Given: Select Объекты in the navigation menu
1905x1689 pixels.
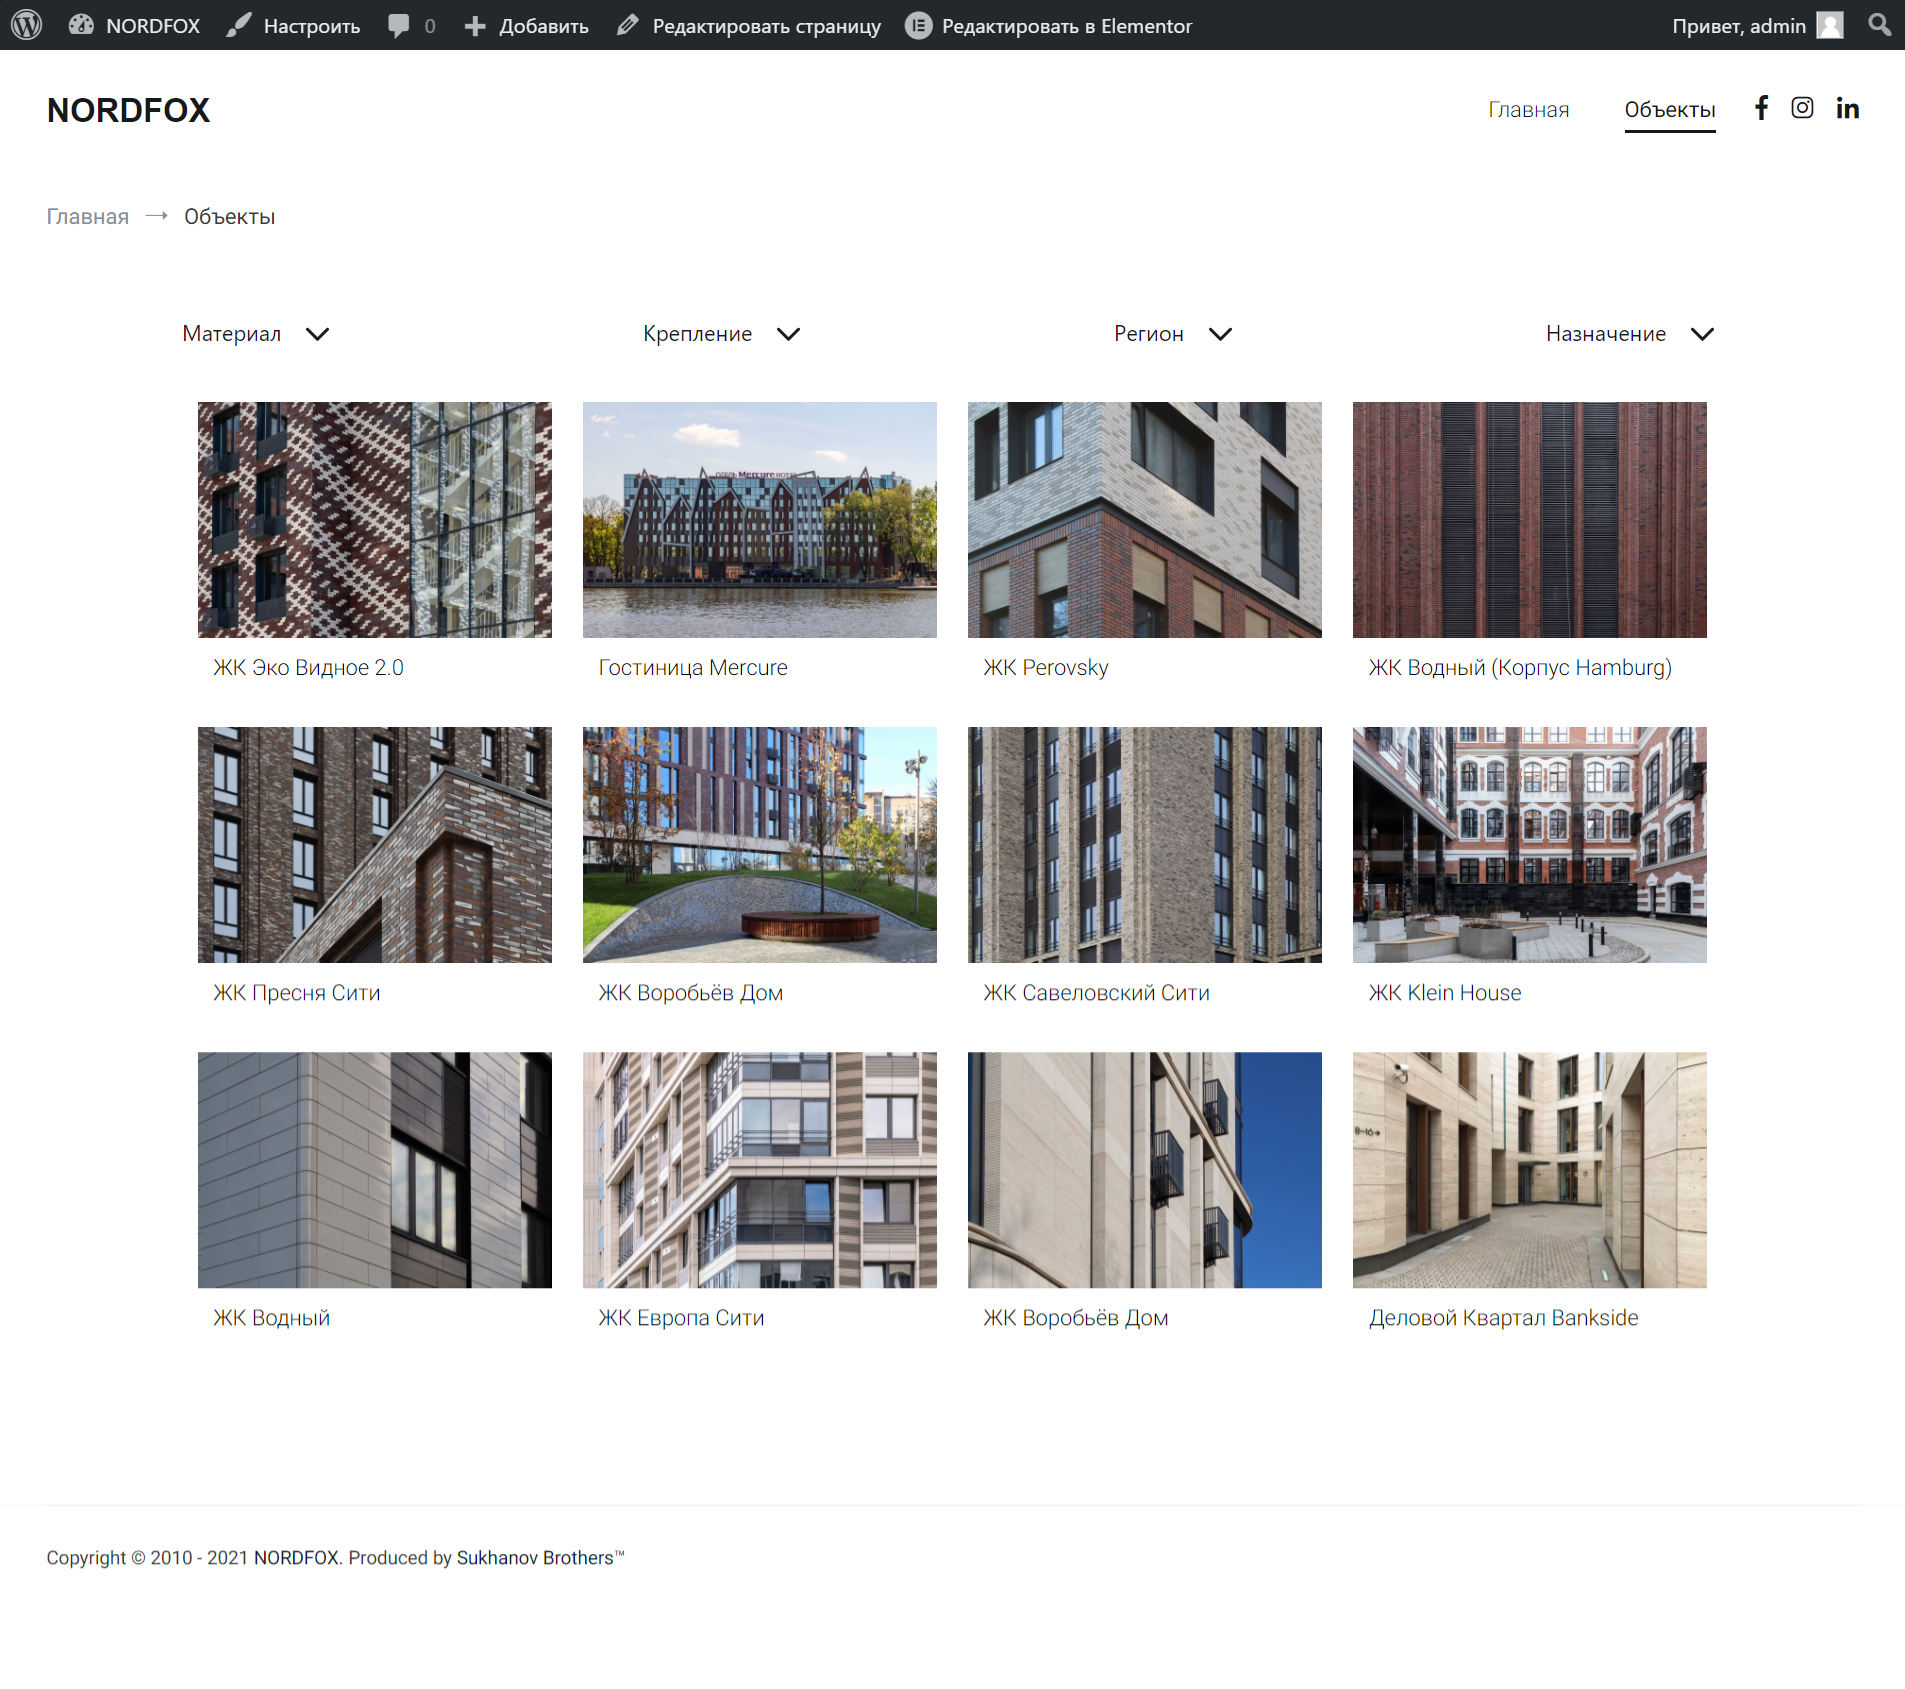Looking at the screenshot, I should click(x=1670, y=110).
